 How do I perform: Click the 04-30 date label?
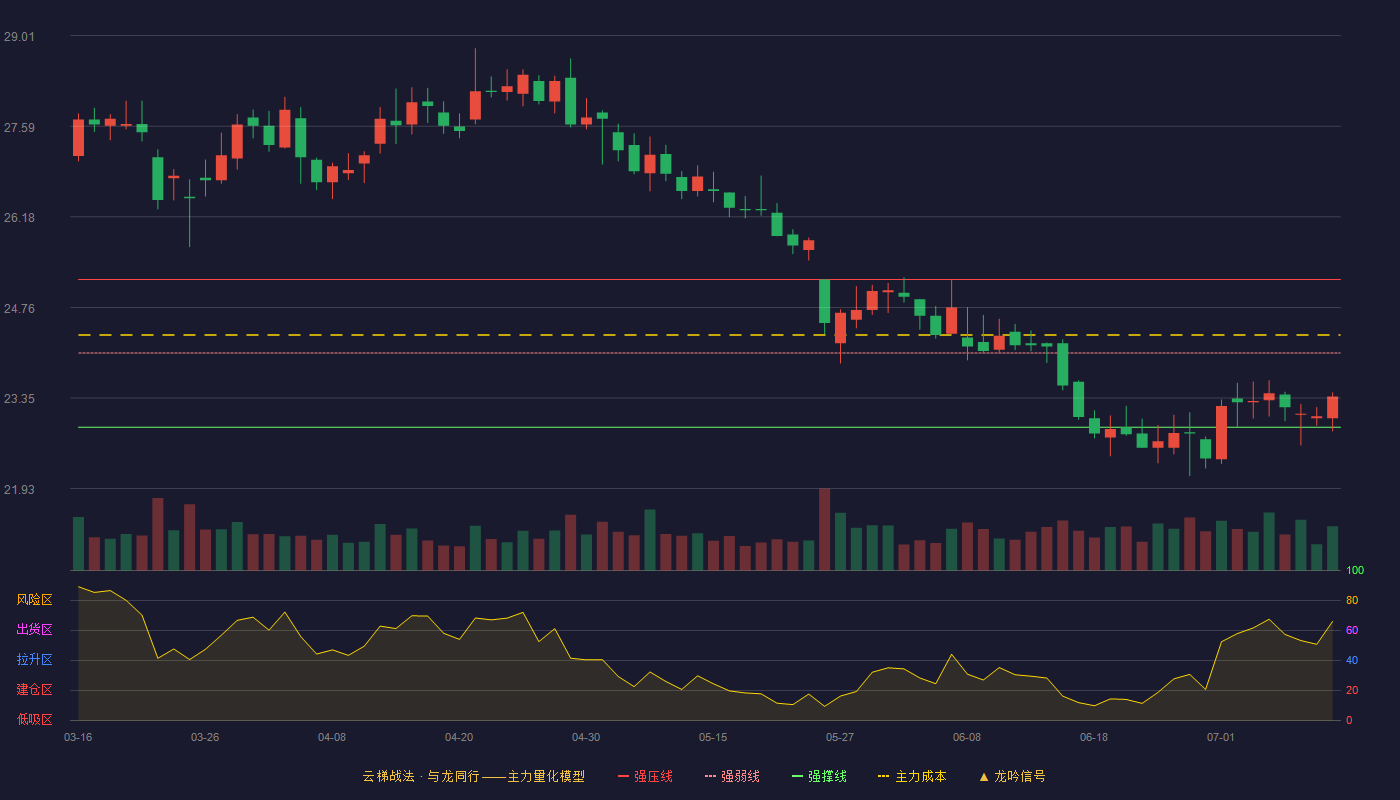[586, 737]
